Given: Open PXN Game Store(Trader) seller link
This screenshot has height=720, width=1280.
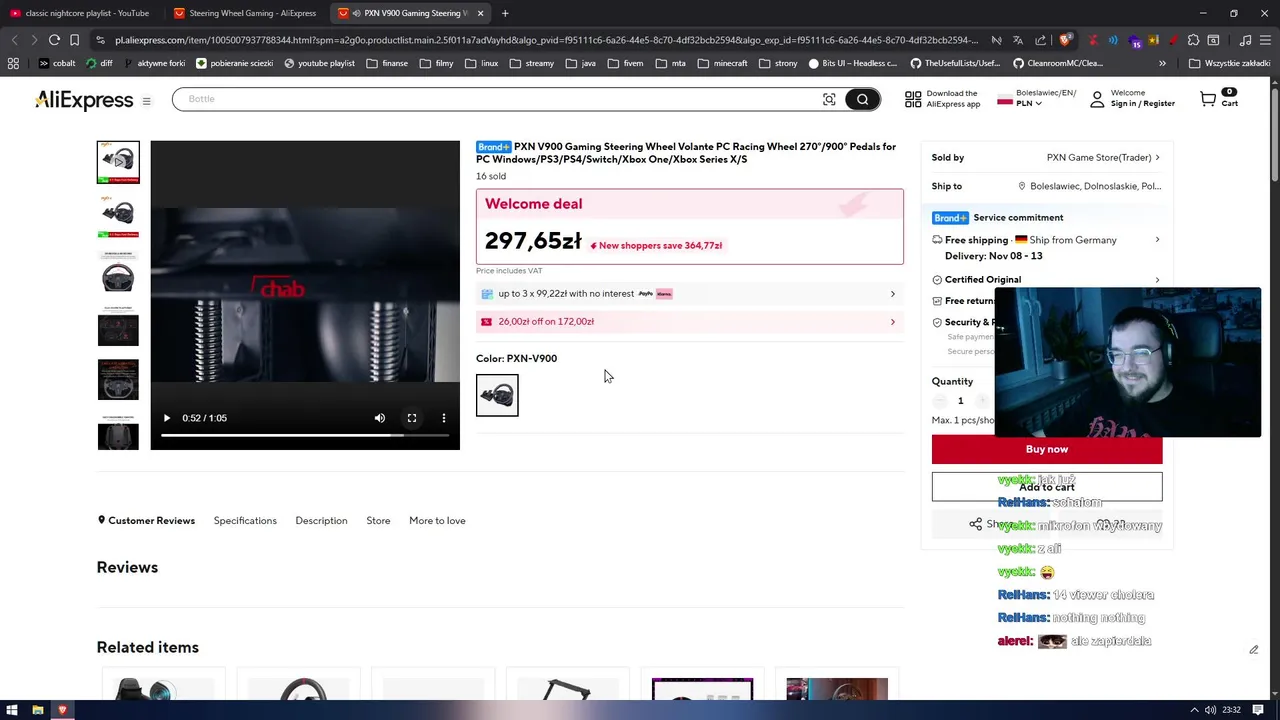Looking at the screenshot, I should [1103, 158].
